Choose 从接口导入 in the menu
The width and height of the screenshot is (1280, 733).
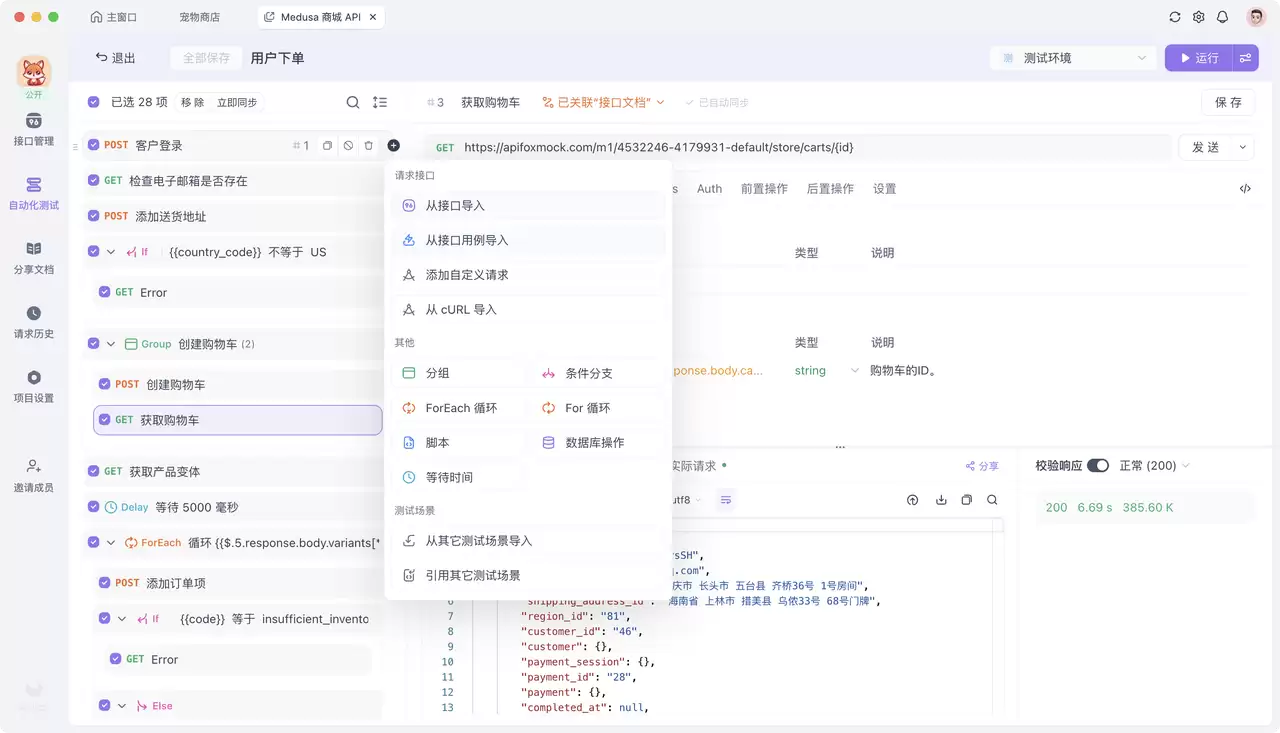[528, 205]
